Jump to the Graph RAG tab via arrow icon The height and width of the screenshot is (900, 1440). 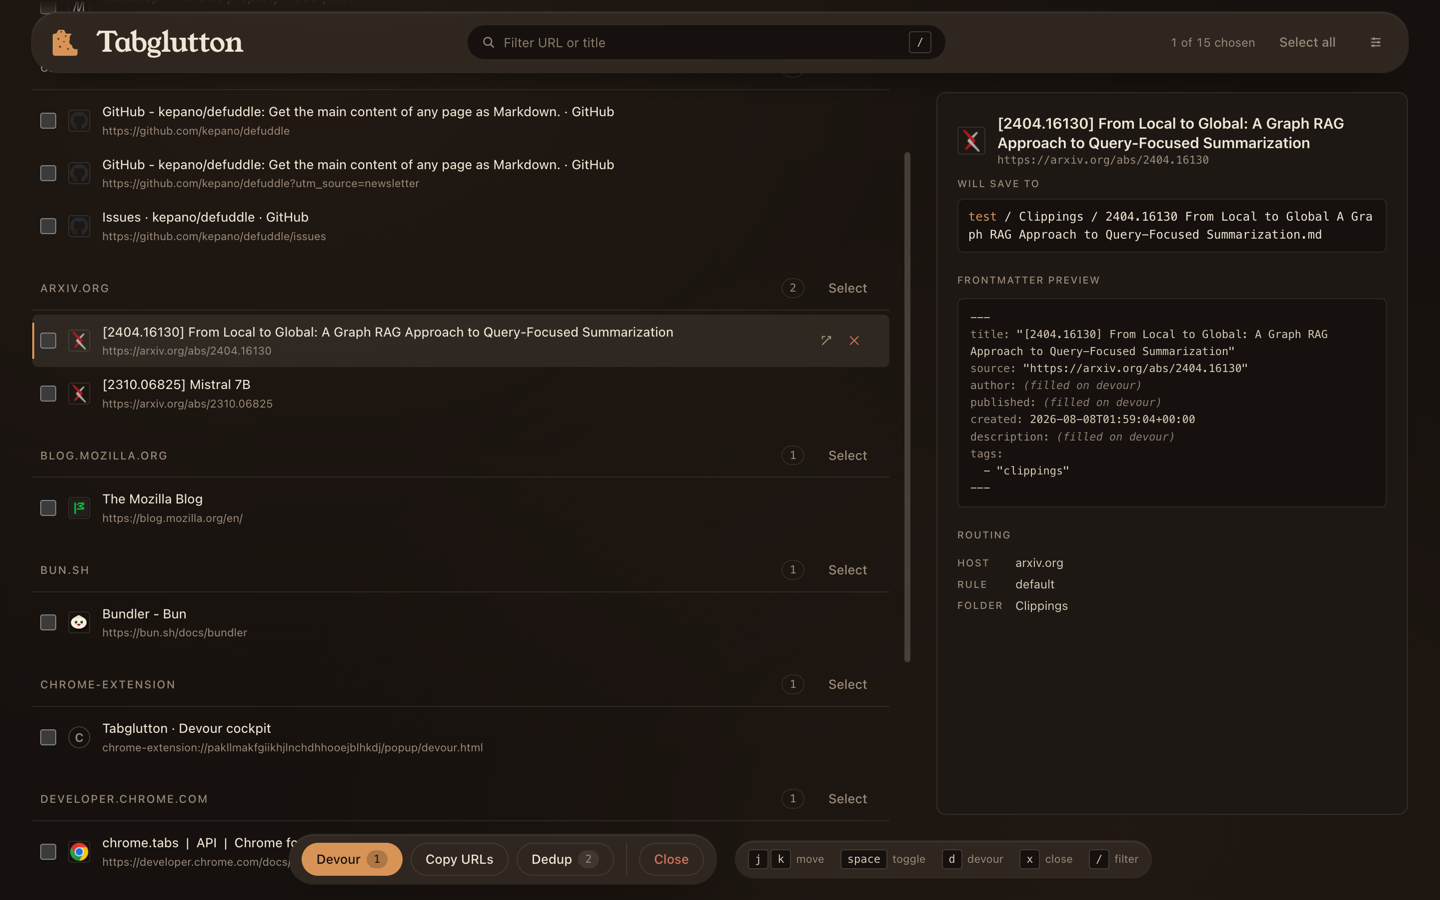click(x=826, y=341)
